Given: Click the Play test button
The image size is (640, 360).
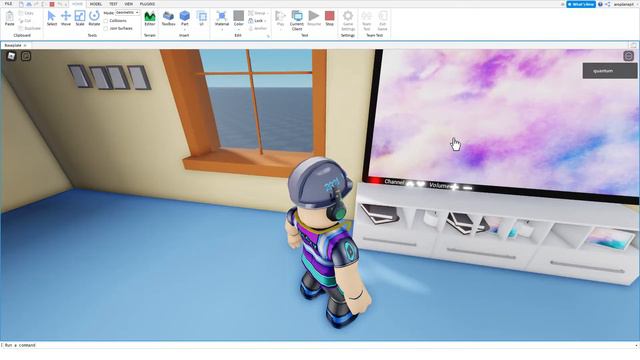Looking at the screenshot, I should (280, 17).
